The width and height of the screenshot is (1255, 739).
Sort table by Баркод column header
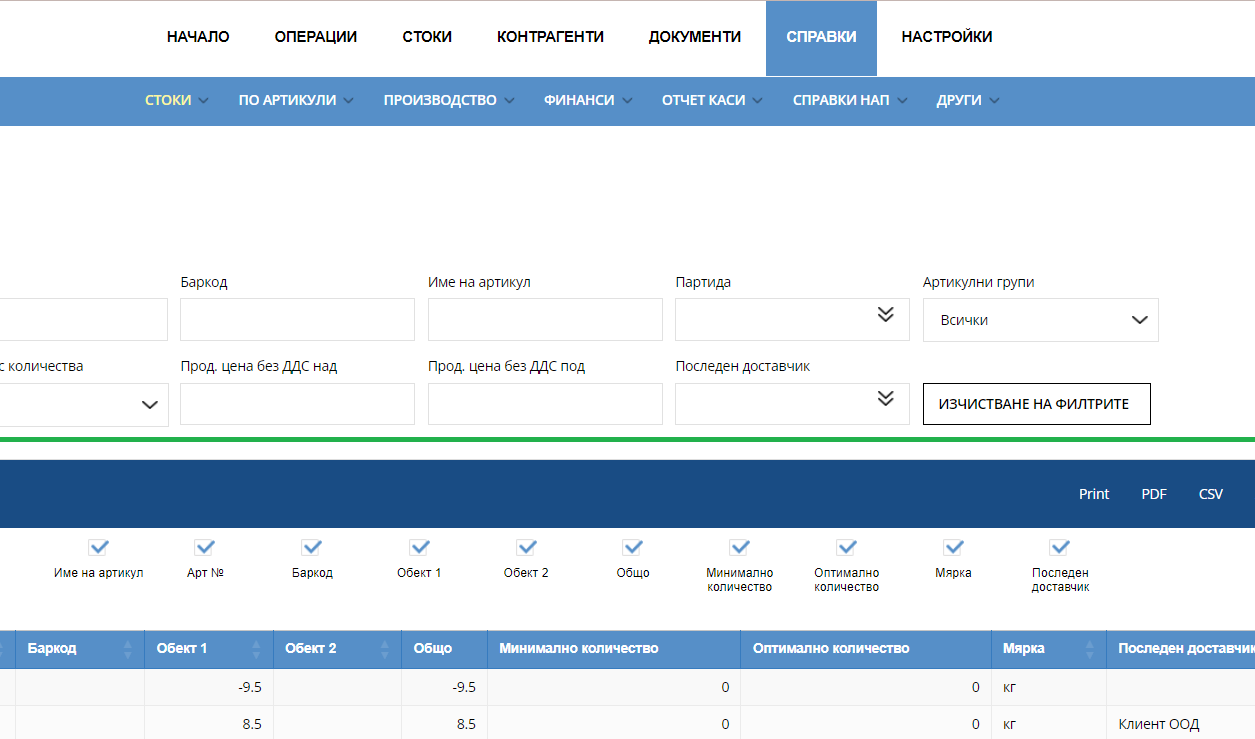tap(80, 649)
